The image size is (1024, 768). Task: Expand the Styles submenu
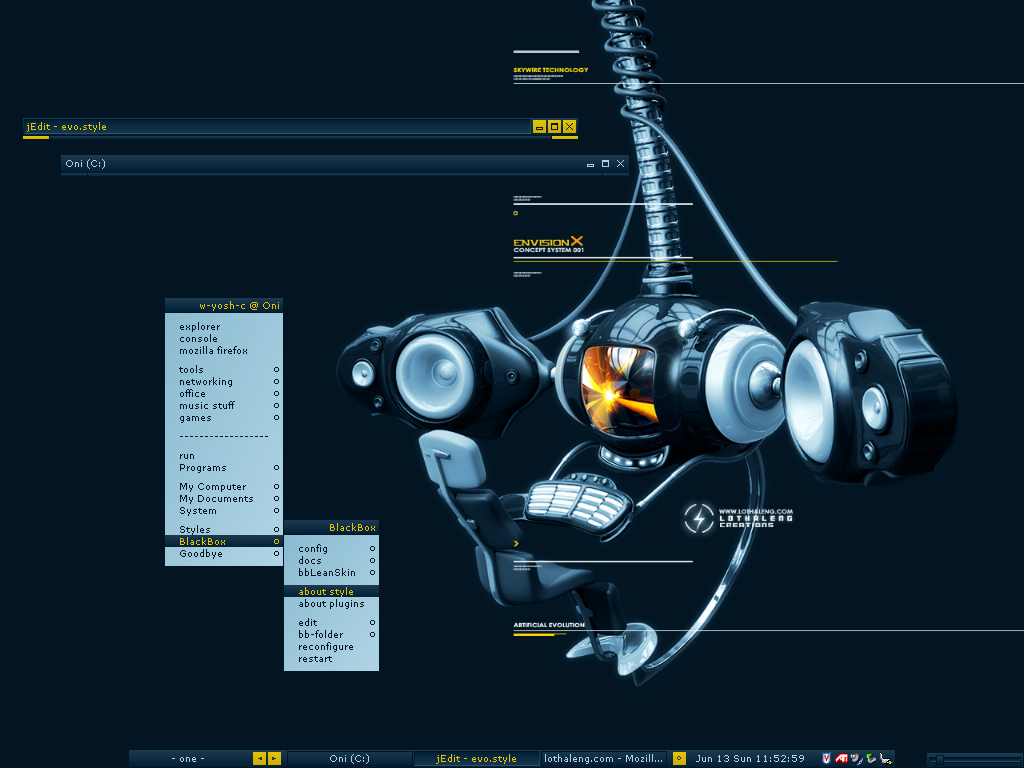point(224,529)
